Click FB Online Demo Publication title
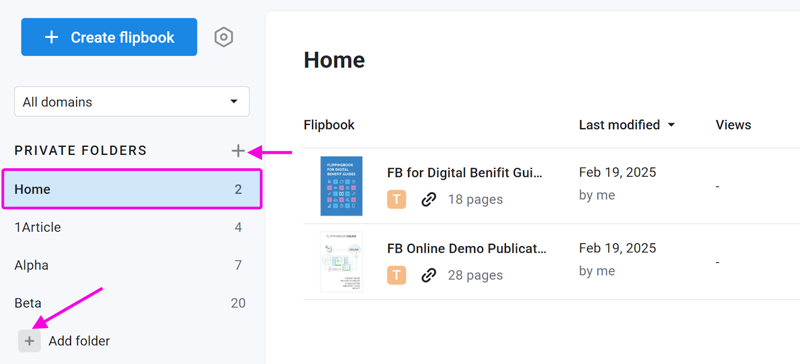800x364 pixels. pos(467,249)
